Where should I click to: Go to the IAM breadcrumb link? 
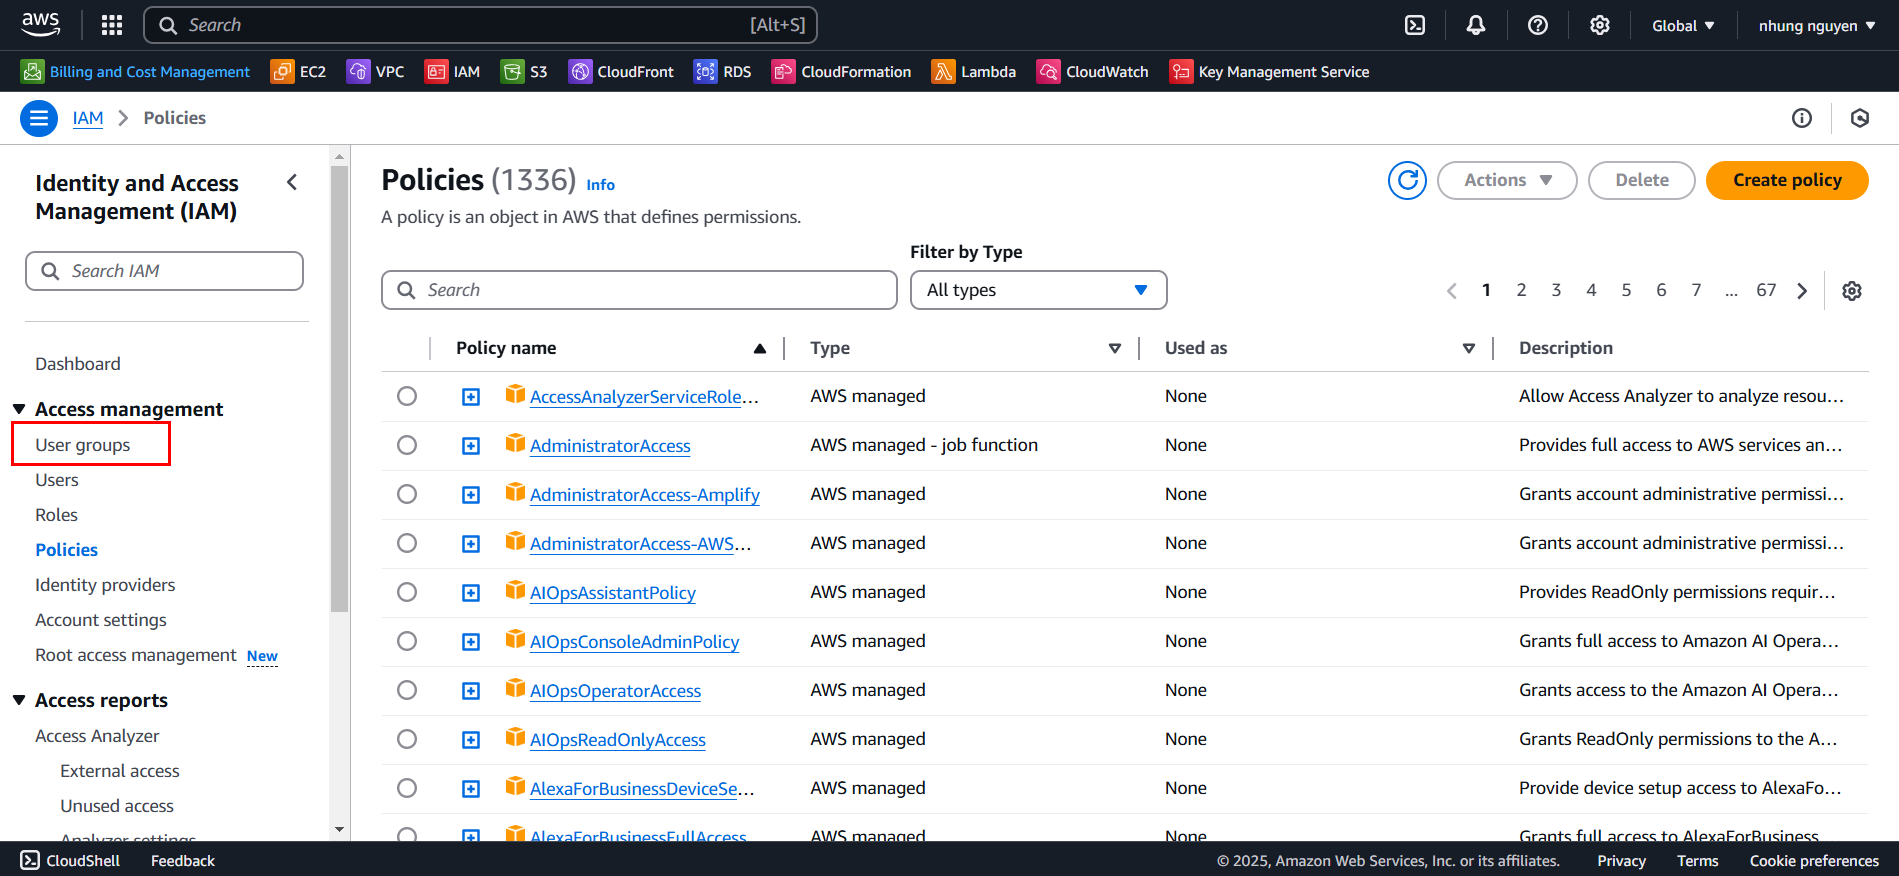88,118
